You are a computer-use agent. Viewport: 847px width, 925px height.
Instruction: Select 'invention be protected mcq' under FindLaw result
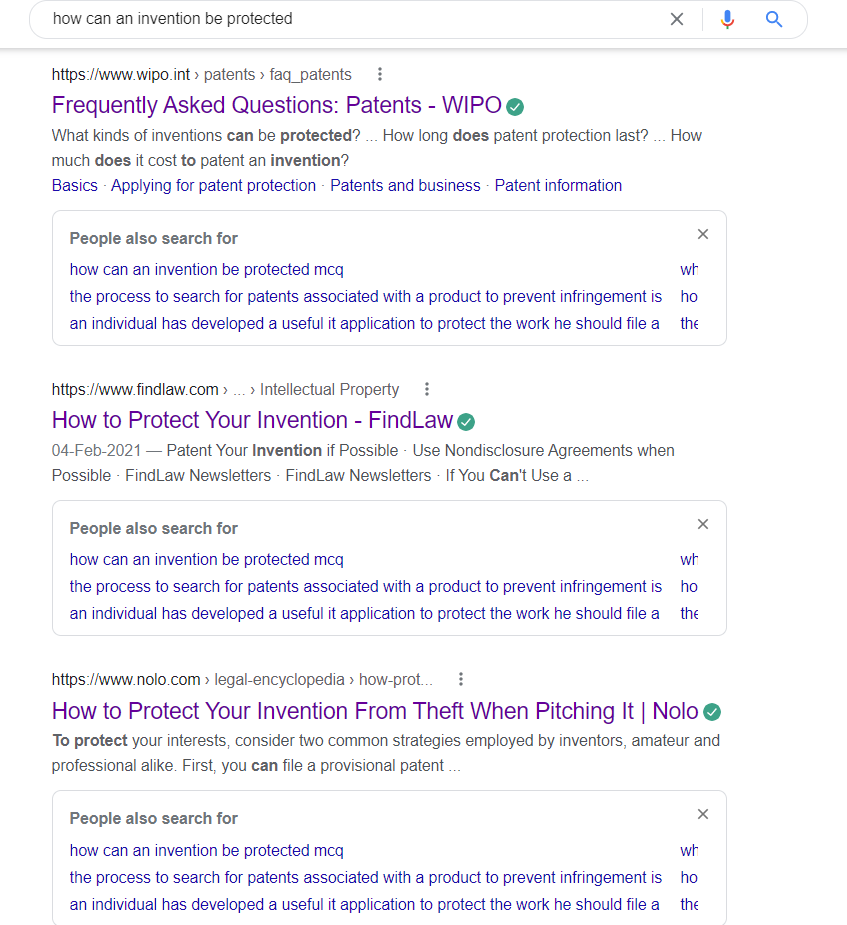click(x=206, y=560)
